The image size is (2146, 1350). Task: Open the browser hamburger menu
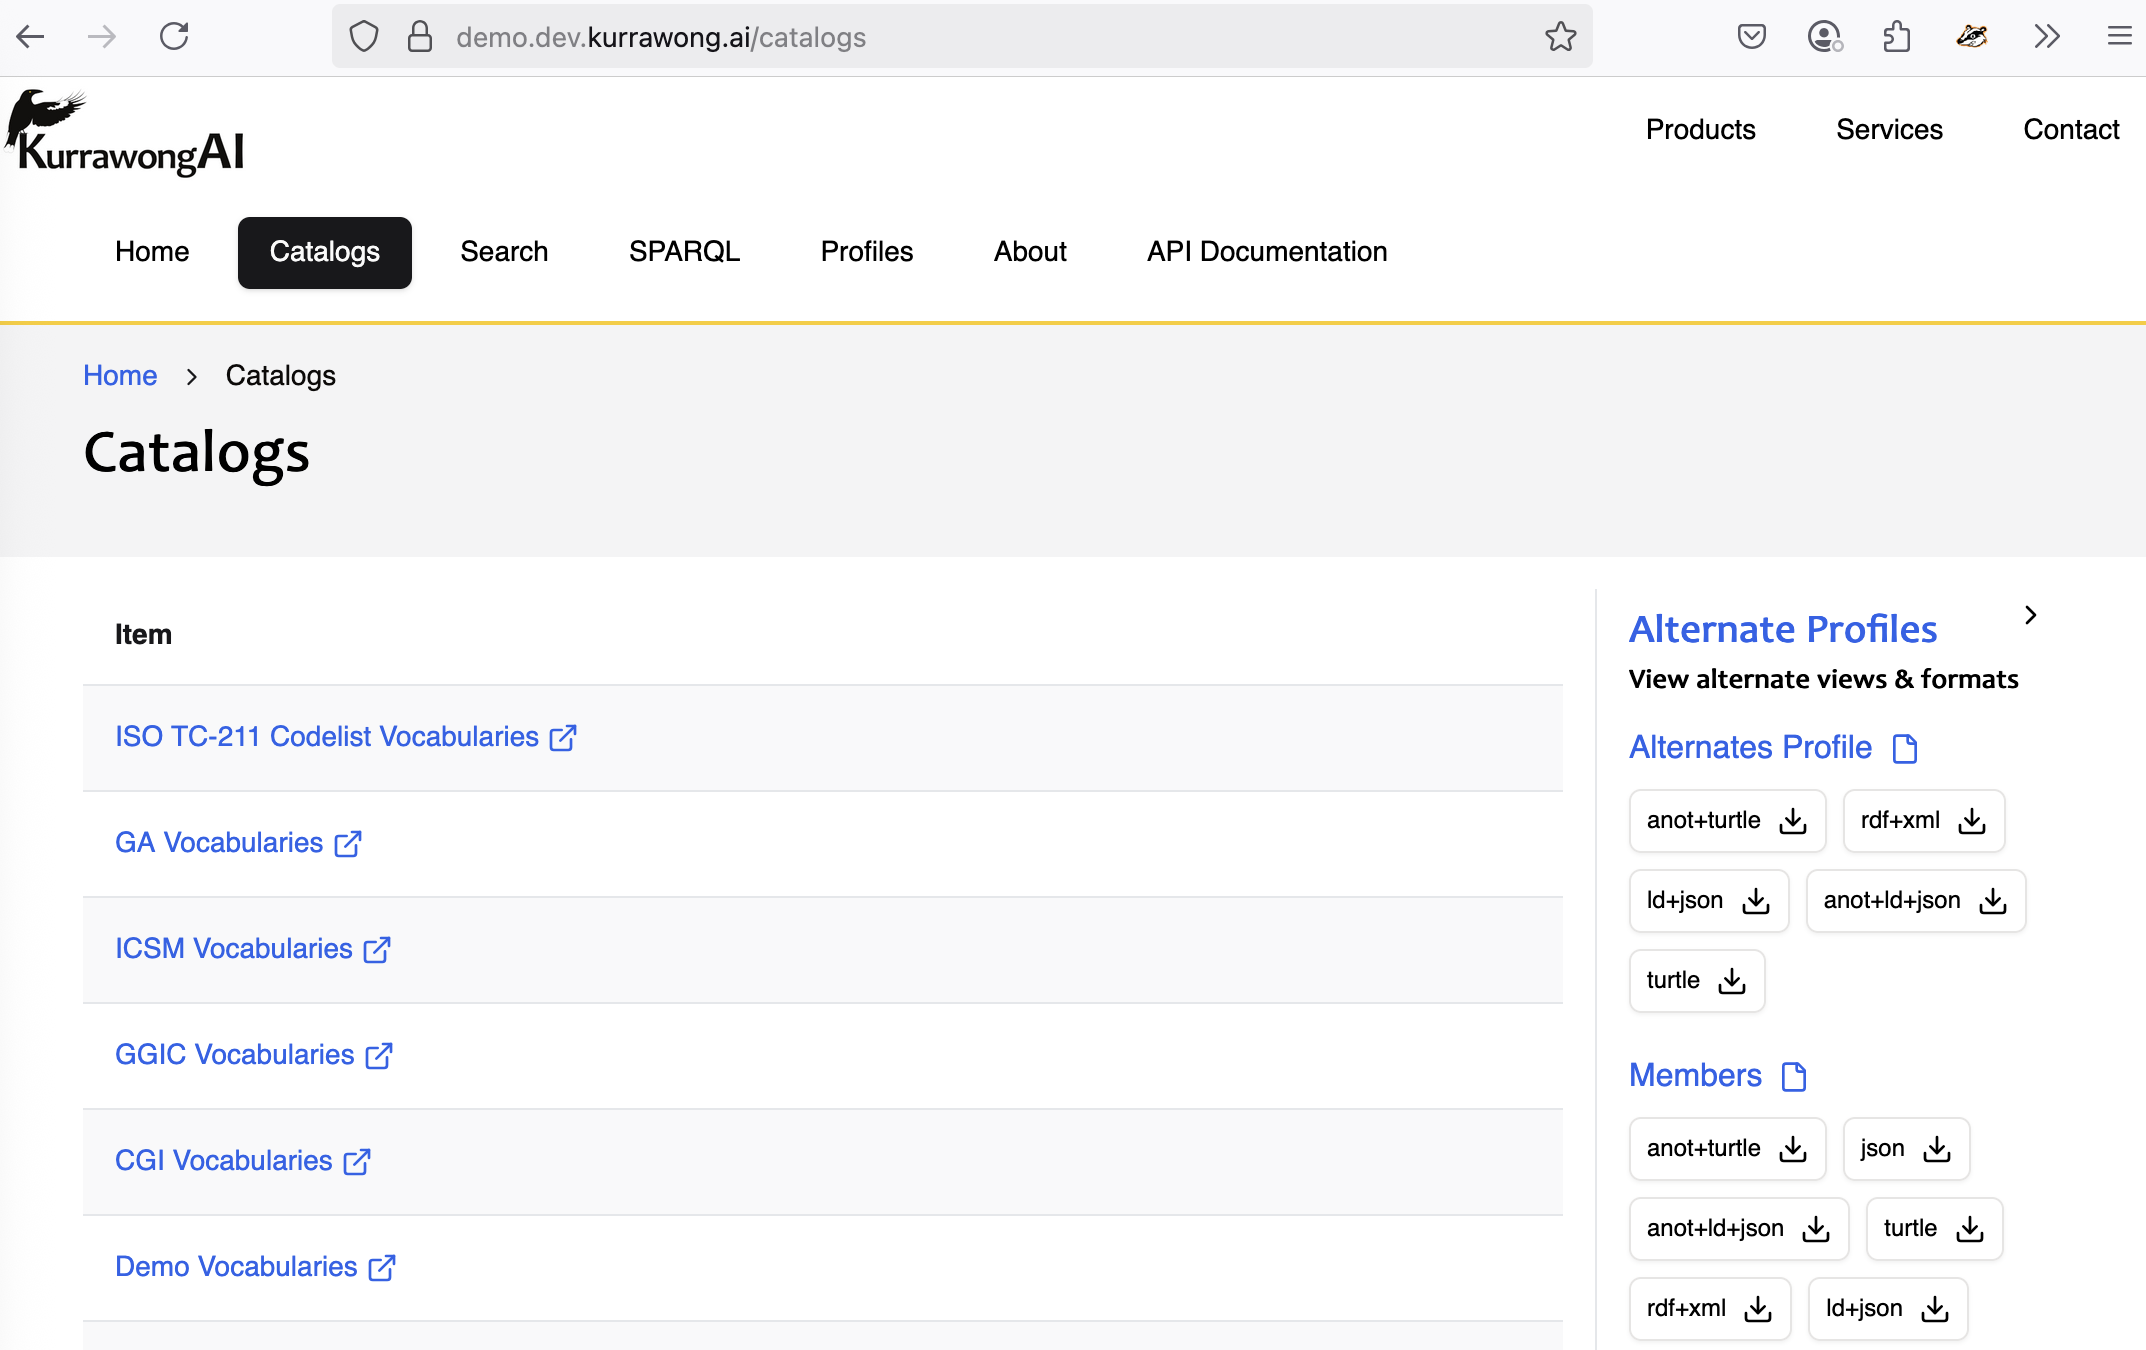(2119, 37)
